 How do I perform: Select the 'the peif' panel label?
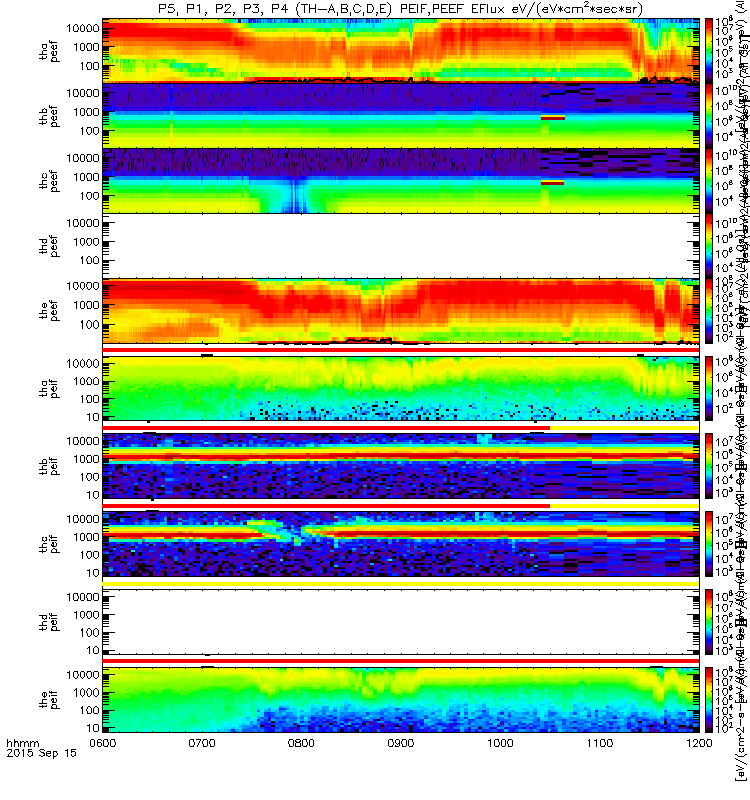point(49,699)
